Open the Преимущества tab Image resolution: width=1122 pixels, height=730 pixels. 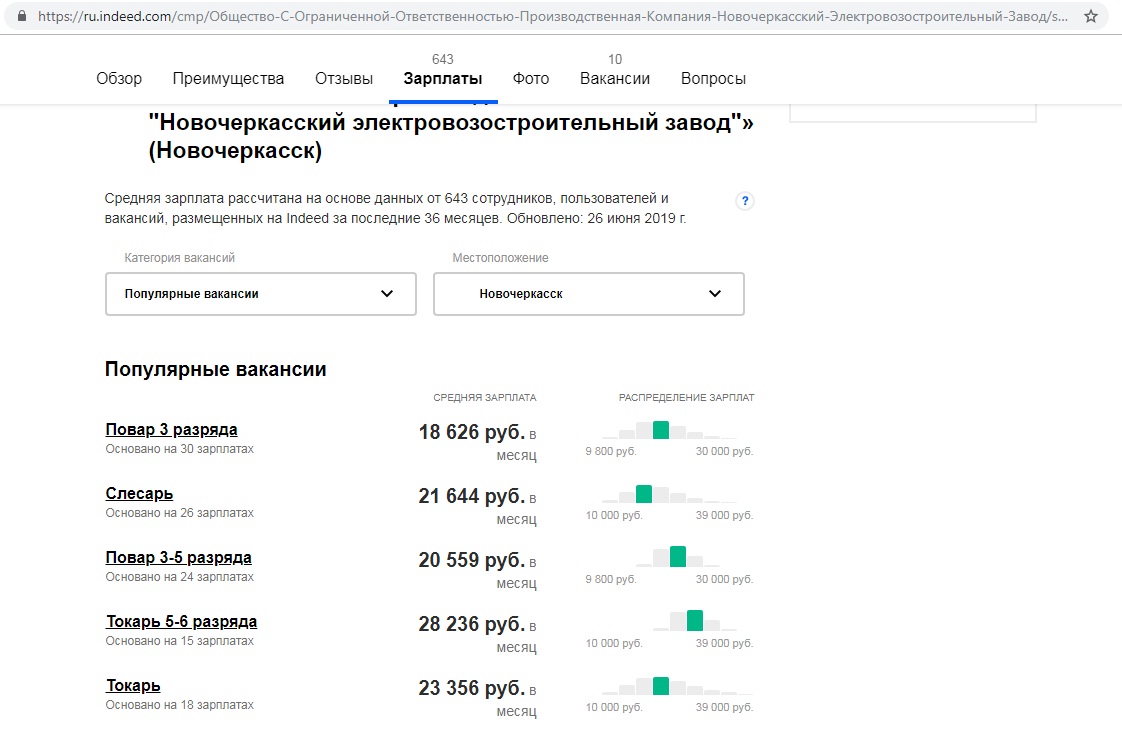tap(228, 79)
